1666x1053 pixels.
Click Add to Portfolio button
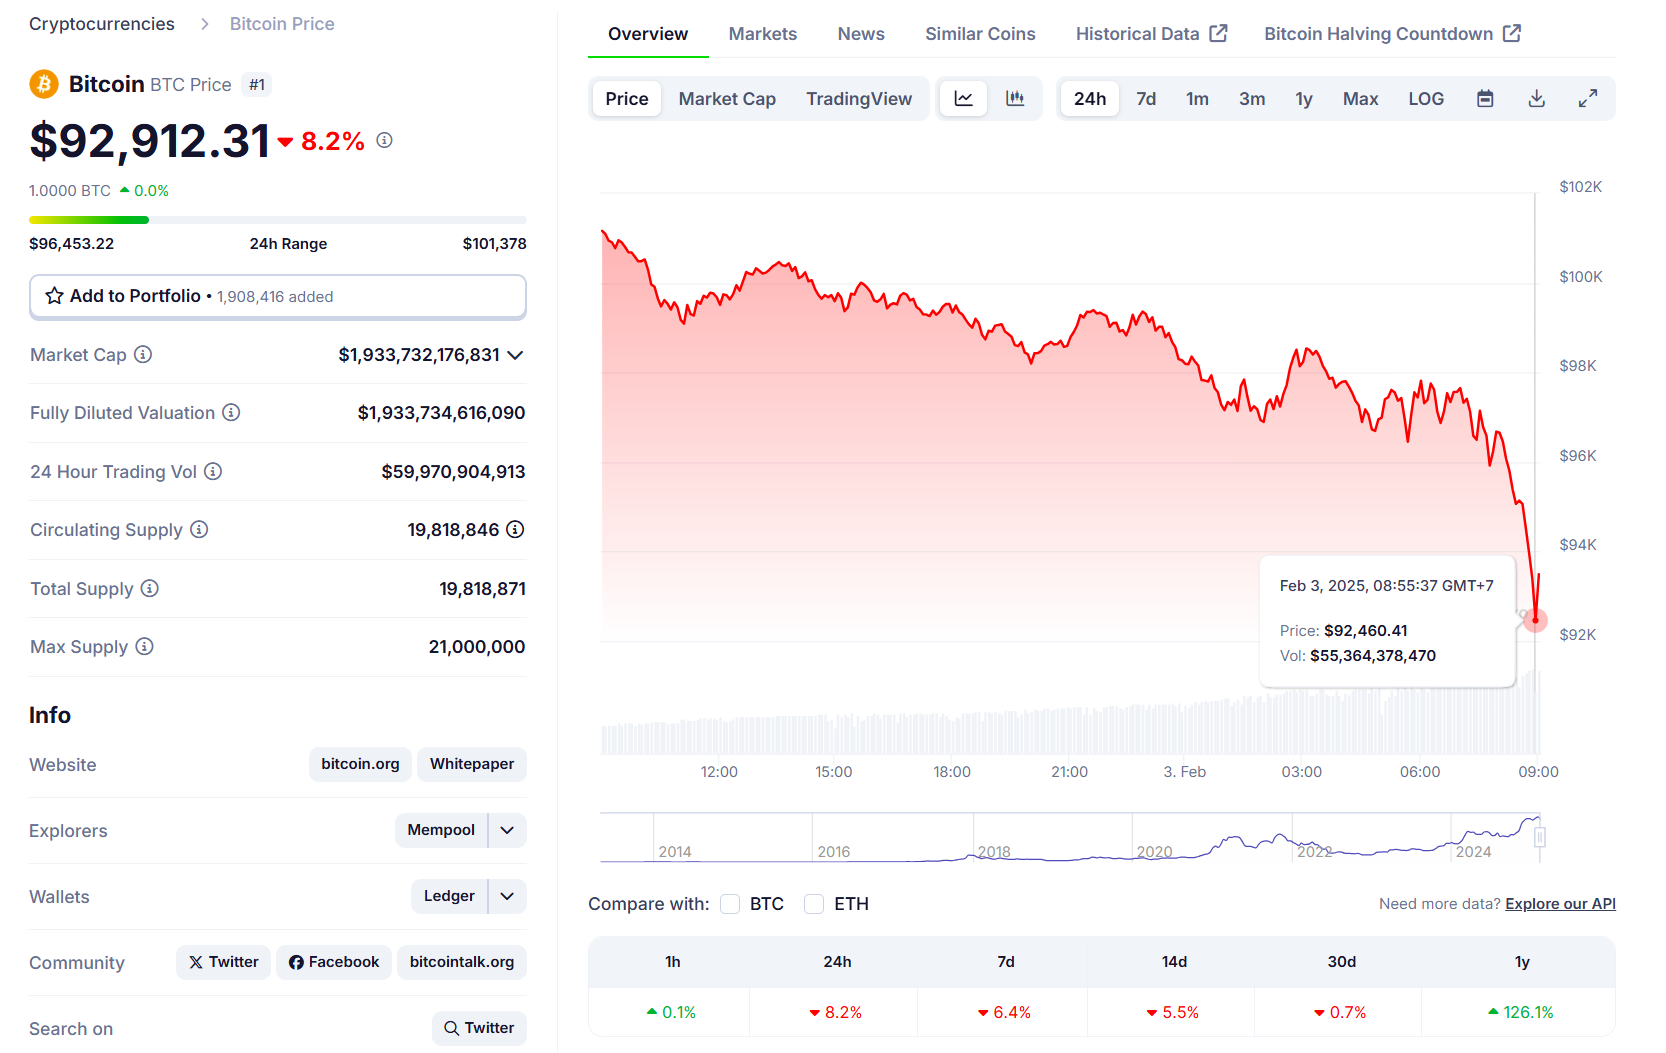coord(277,297)
